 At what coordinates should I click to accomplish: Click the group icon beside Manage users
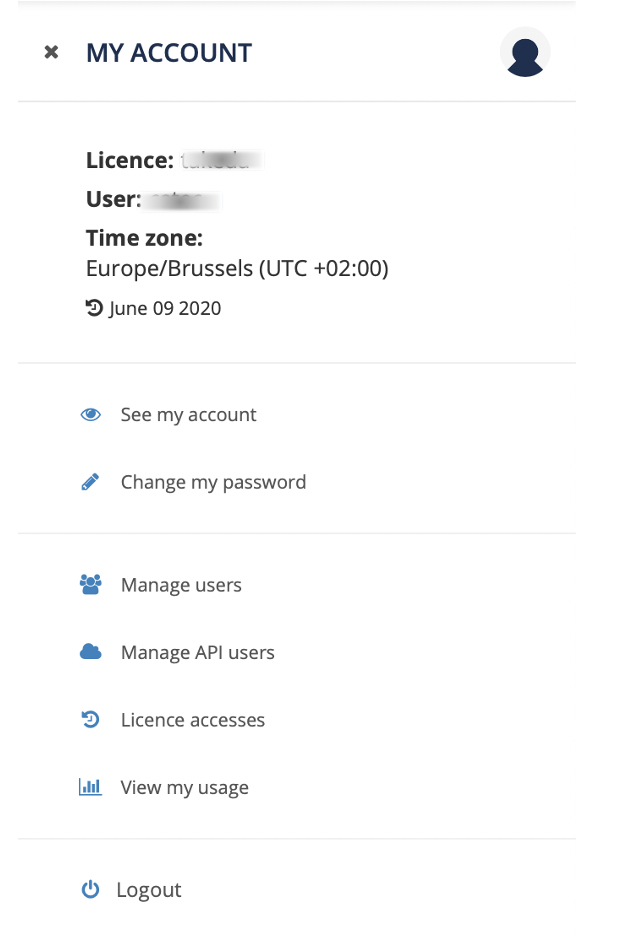[91, 585]
